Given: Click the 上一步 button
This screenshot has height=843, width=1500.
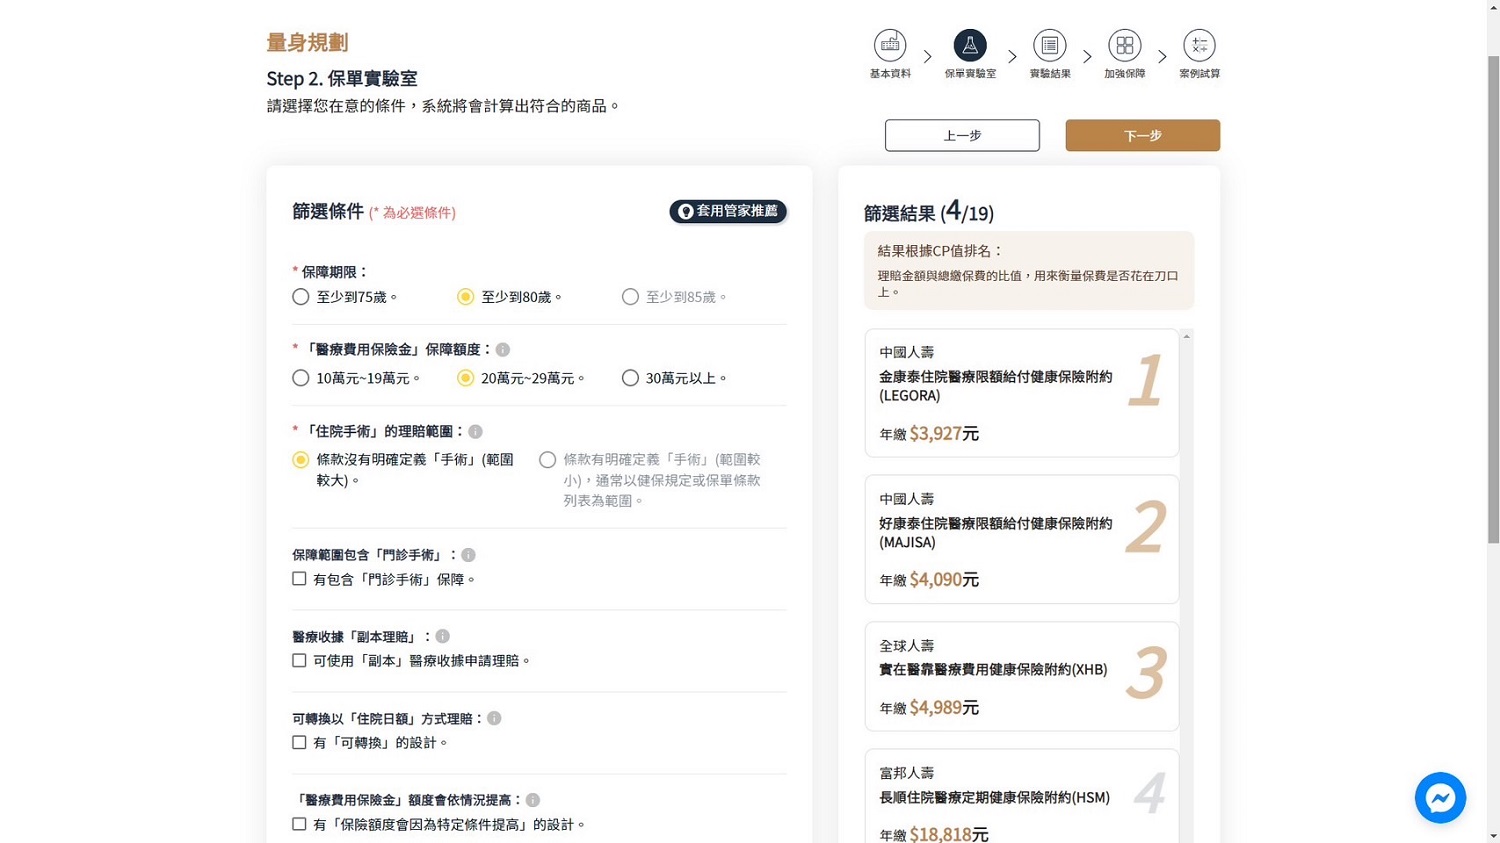Looking at the screenshot, I should tap(961, 136).
